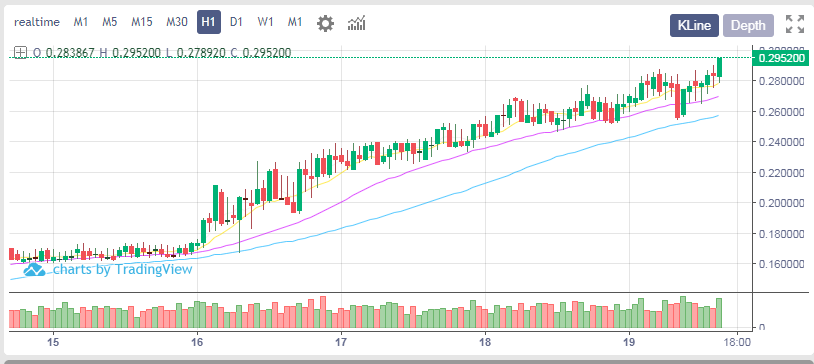
Task: Click the 0.220000 price axis label
Action: pos(781,172)
